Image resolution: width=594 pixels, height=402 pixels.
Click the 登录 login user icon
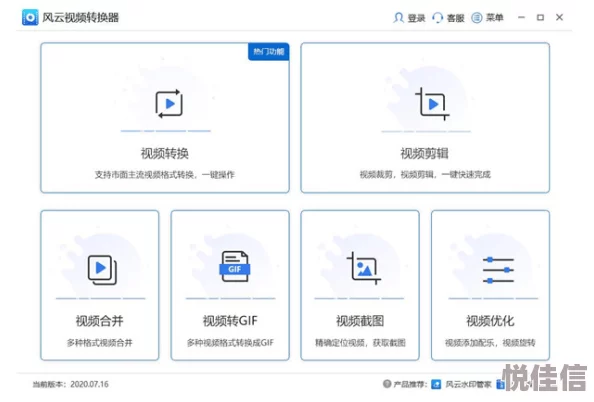(x=398, y=17)
